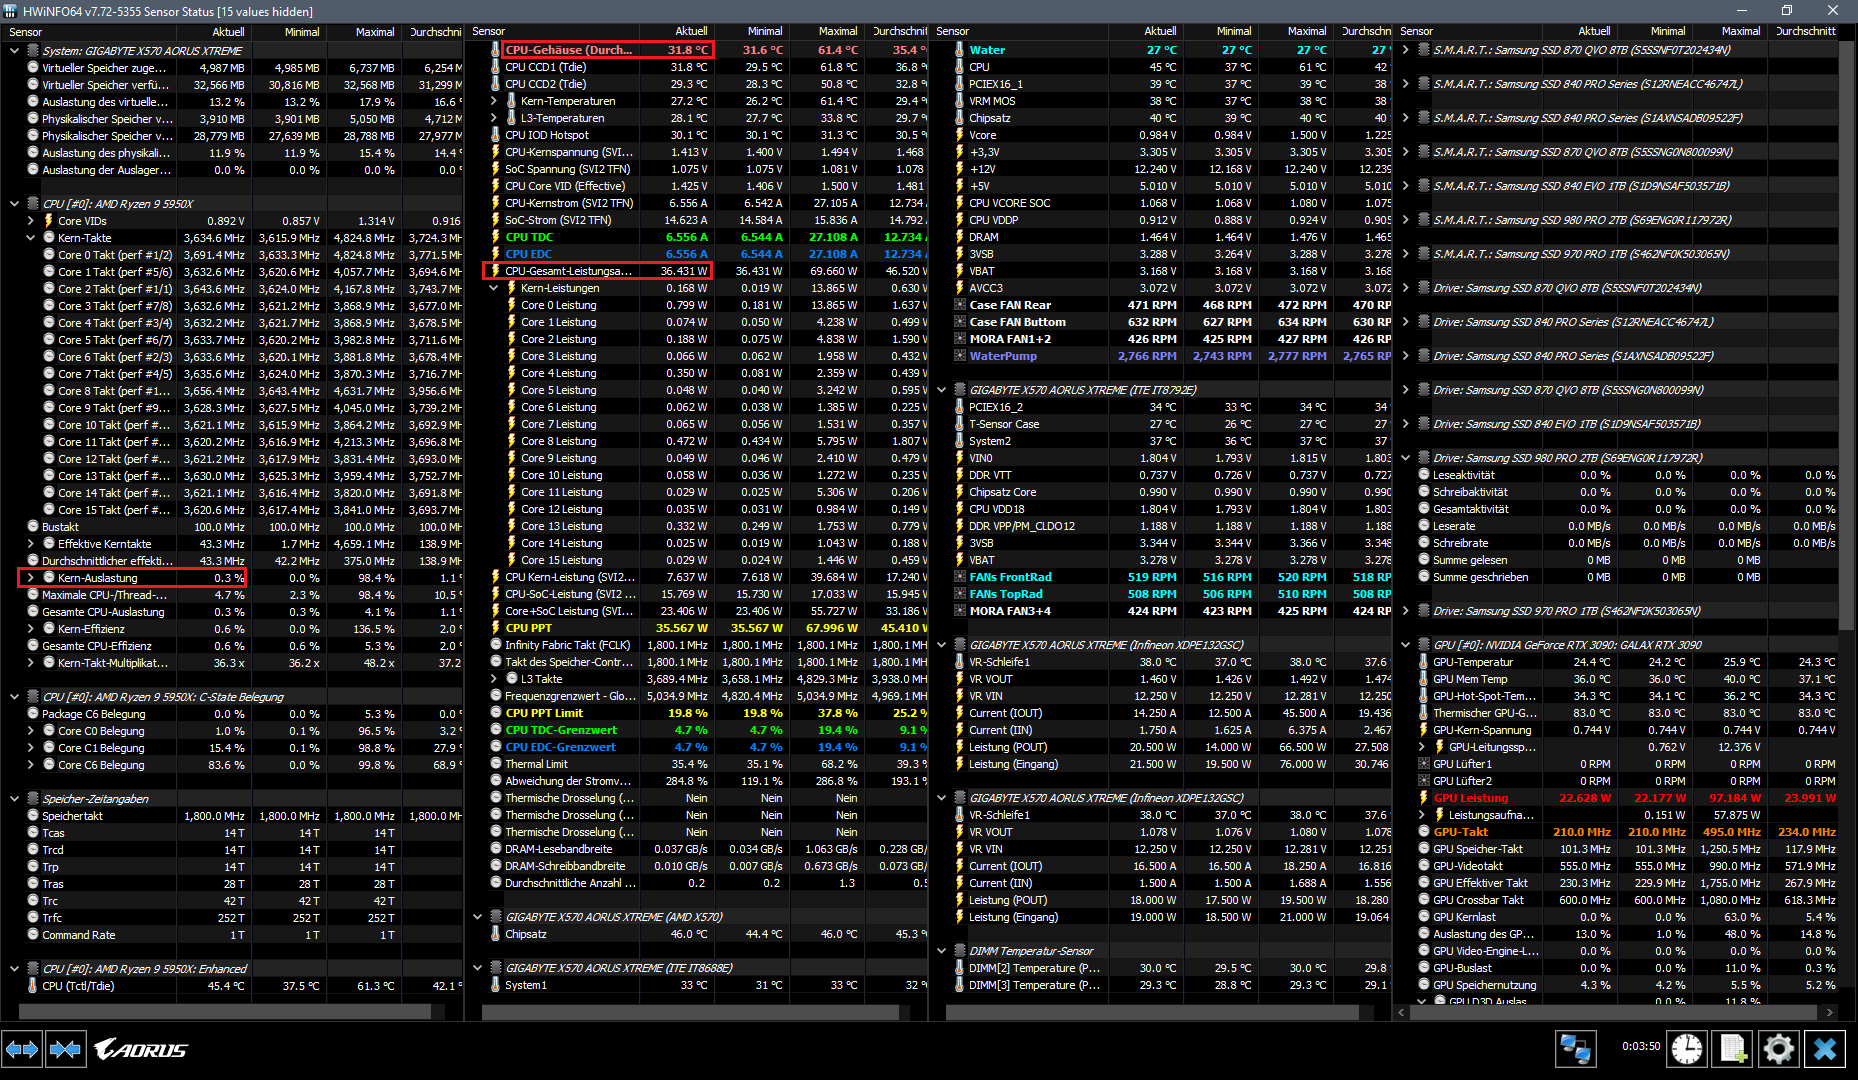Click the thermometer icon beside System1
The image size is (1858, 1080).
[496, 985]
